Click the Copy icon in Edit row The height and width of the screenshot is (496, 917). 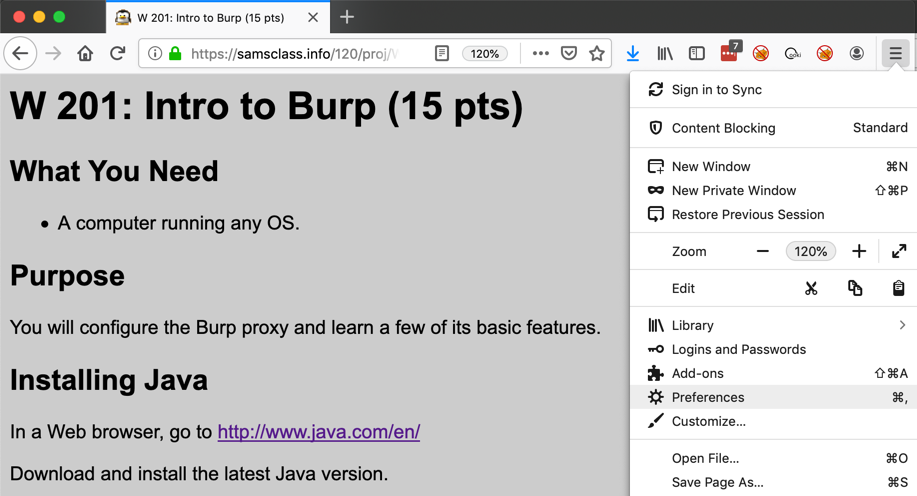click(x=855, y=288)
